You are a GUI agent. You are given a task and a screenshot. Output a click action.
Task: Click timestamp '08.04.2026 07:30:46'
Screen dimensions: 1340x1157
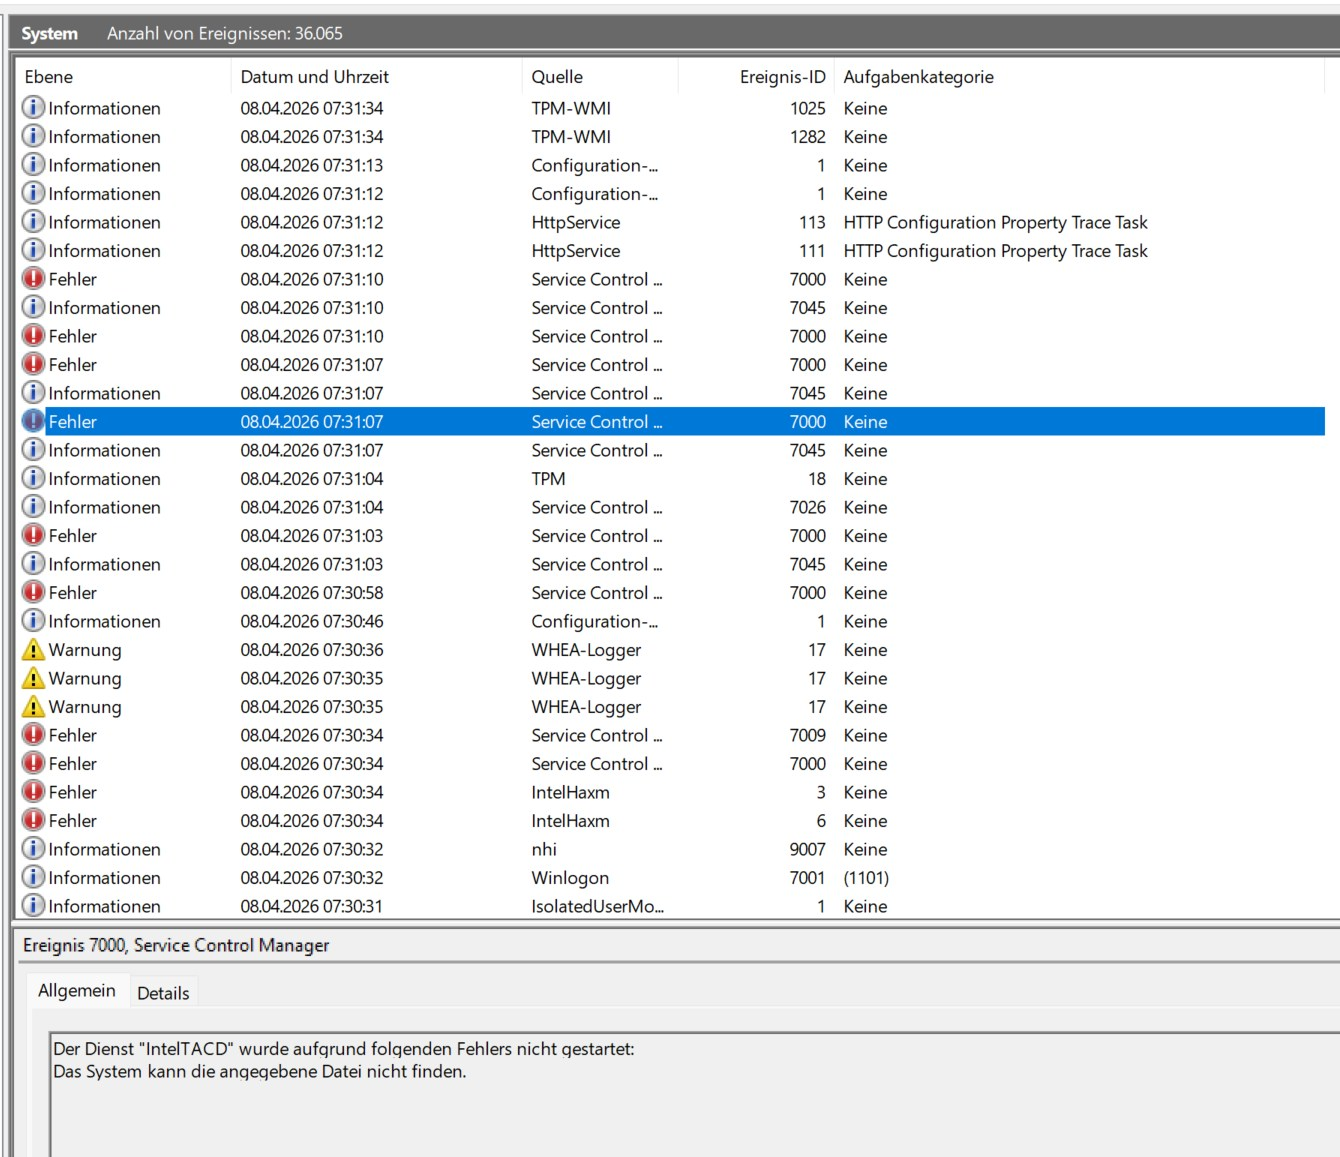point(312,621)
